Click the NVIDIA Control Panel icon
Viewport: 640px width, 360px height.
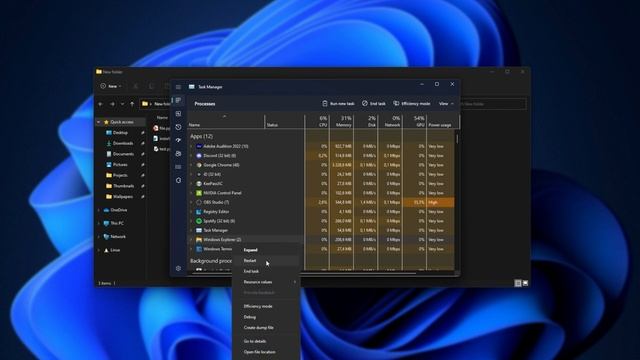coord(199,193)
